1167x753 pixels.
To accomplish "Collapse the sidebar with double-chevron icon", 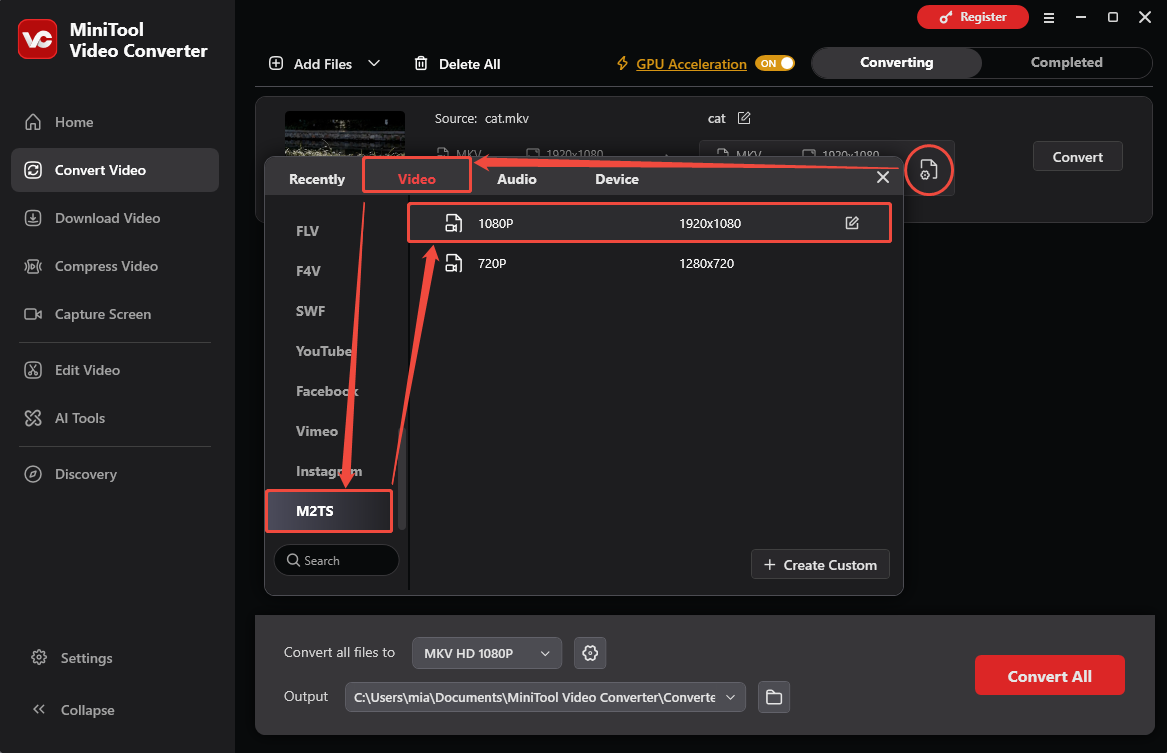I will (39, 709).
